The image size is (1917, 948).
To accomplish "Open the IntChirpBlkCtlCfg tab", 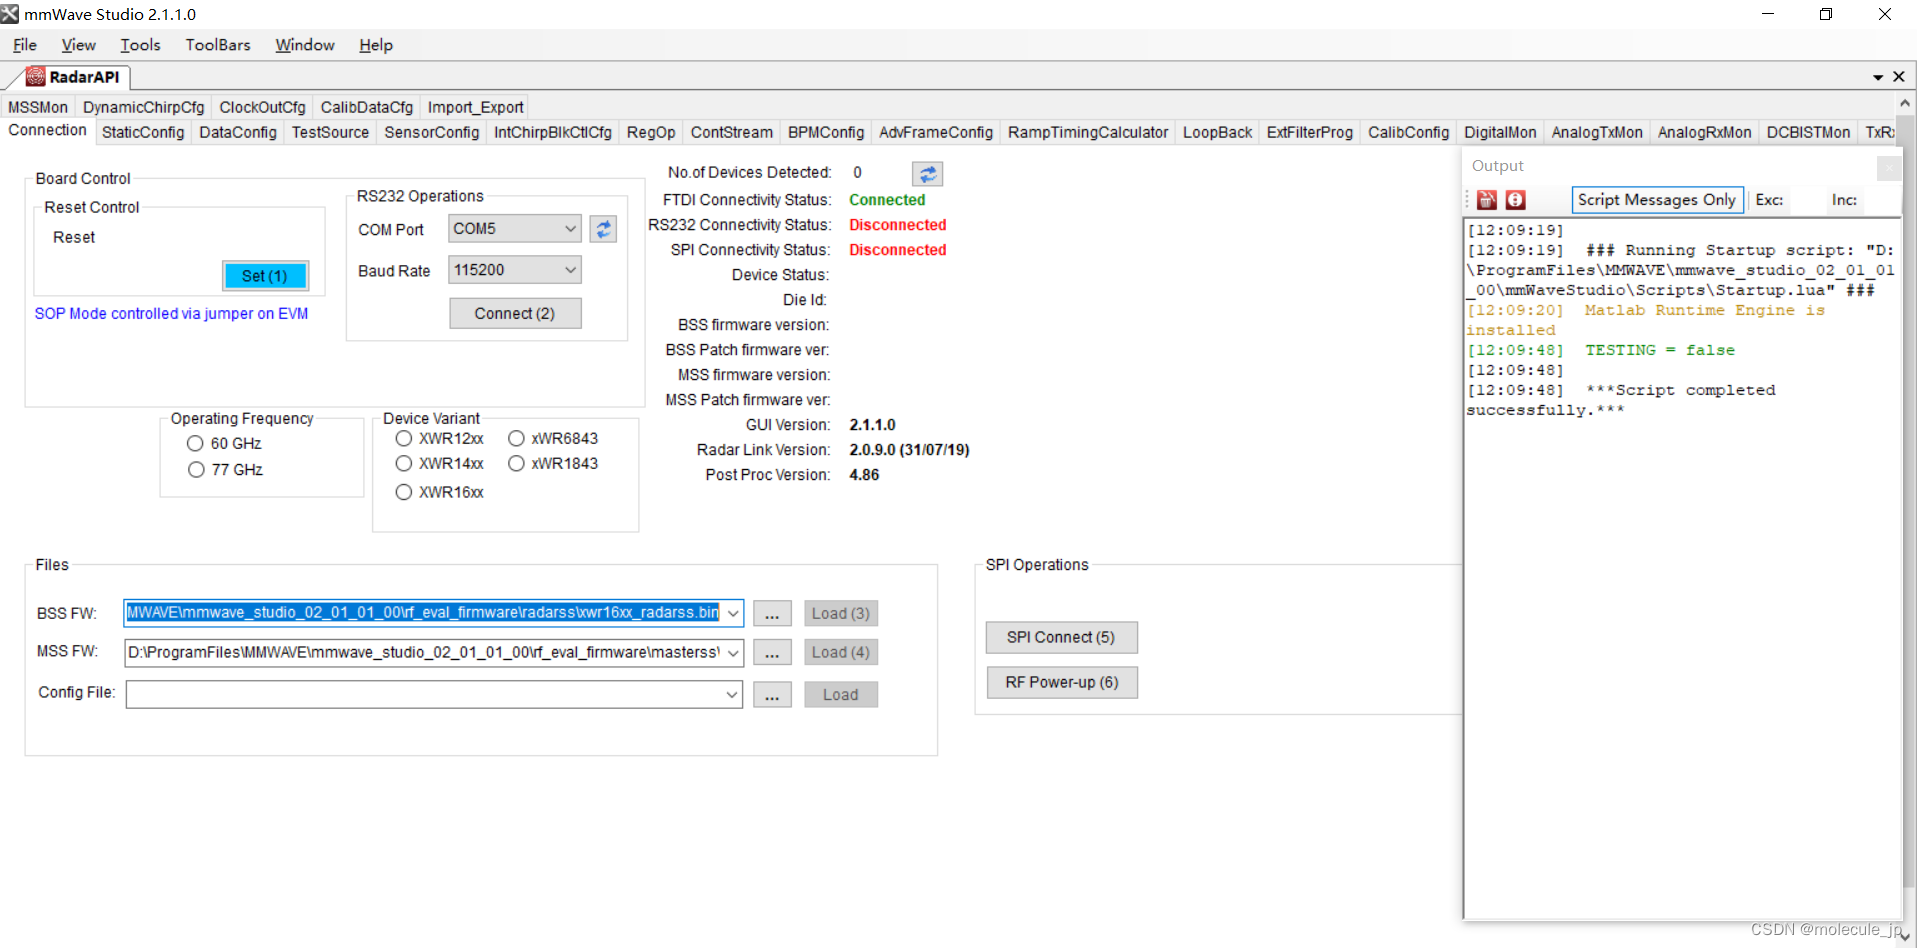I will [553, 133].
